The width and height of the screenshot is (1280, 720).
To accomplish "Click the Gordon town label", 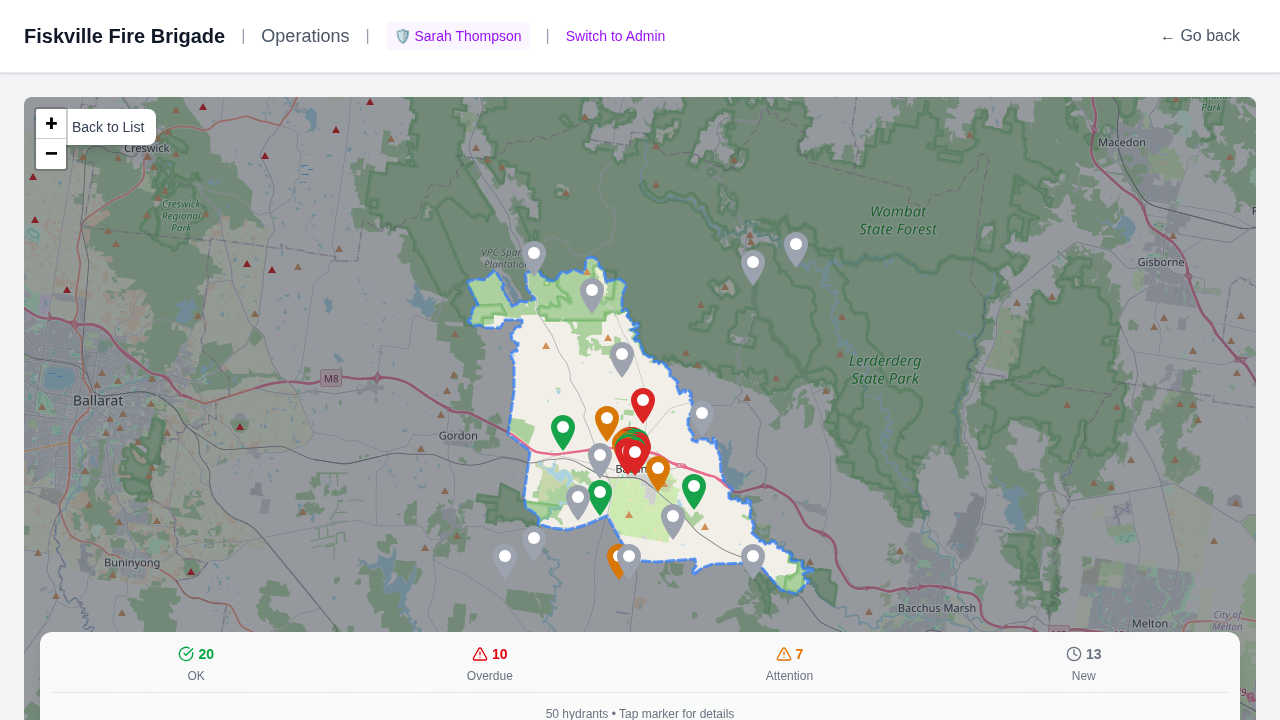I will 458,436.
